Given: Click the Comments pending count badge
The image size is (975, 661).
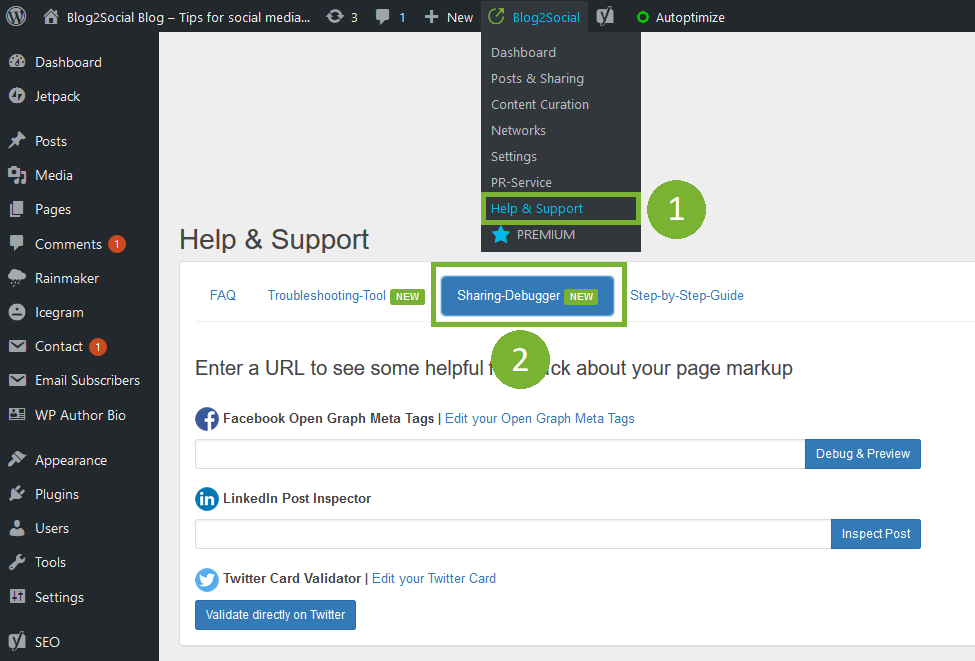Looking at the screenshot, I should tap(117, 244).
